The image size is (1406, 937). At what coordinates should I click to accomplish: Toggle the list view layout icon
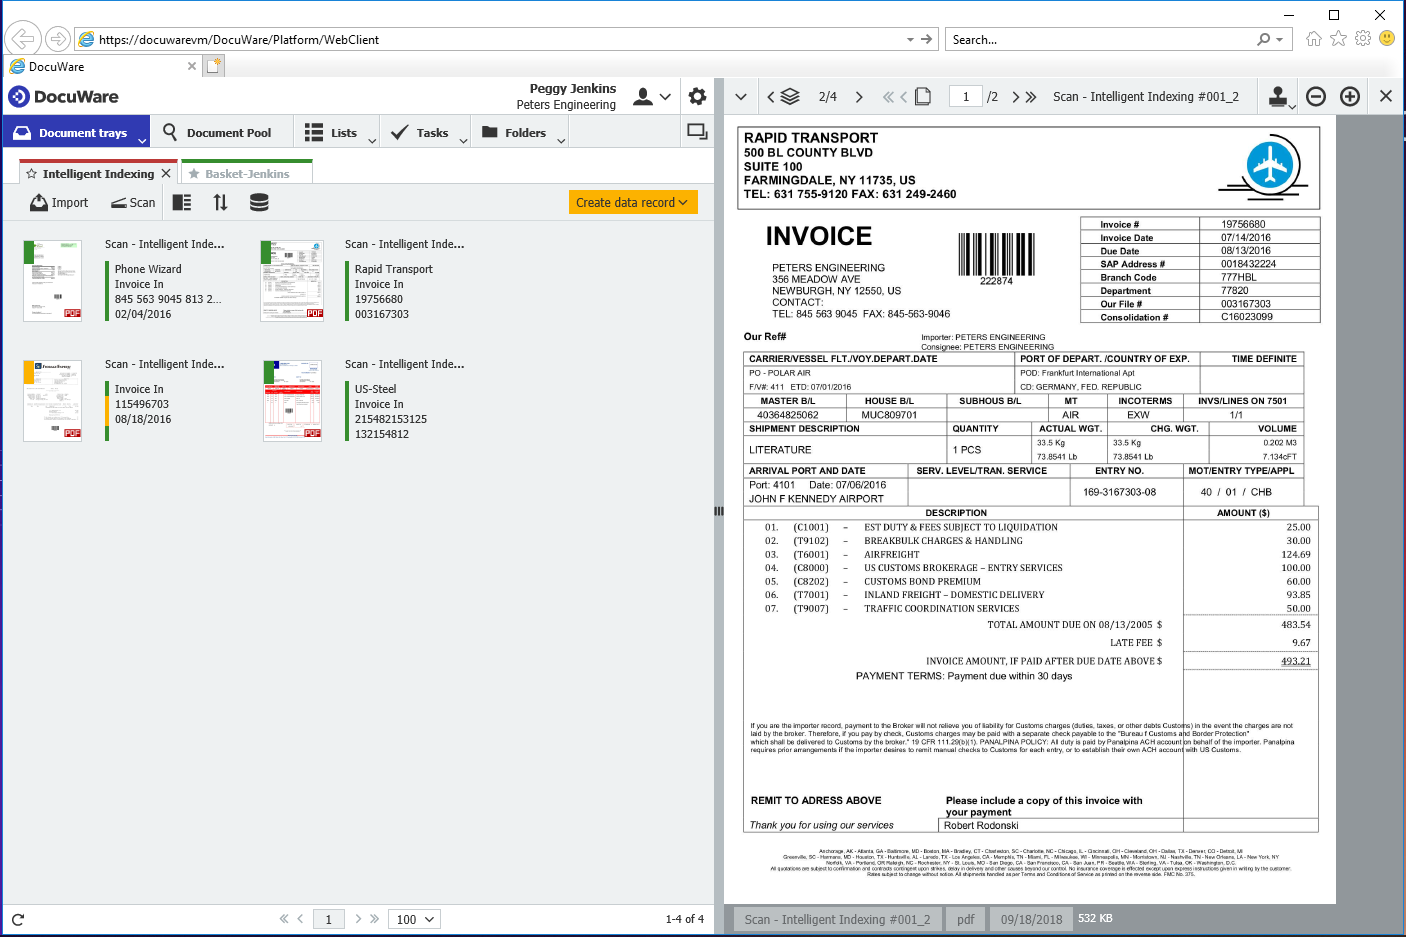click(182, 203)
